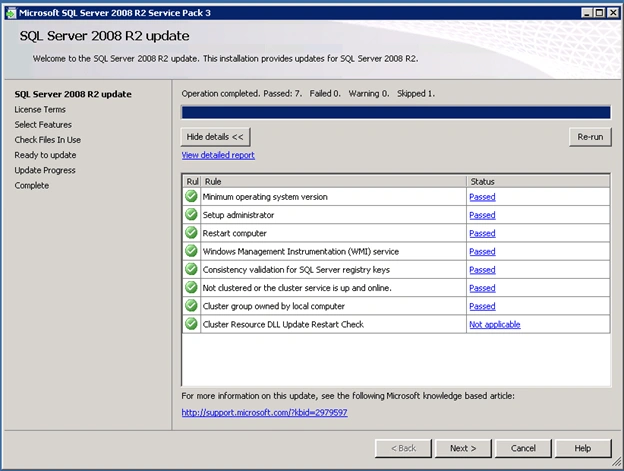Open Passed status for Consistency validation rule
The height and width of the screenshot is (471, 624).
pos(482,270)
